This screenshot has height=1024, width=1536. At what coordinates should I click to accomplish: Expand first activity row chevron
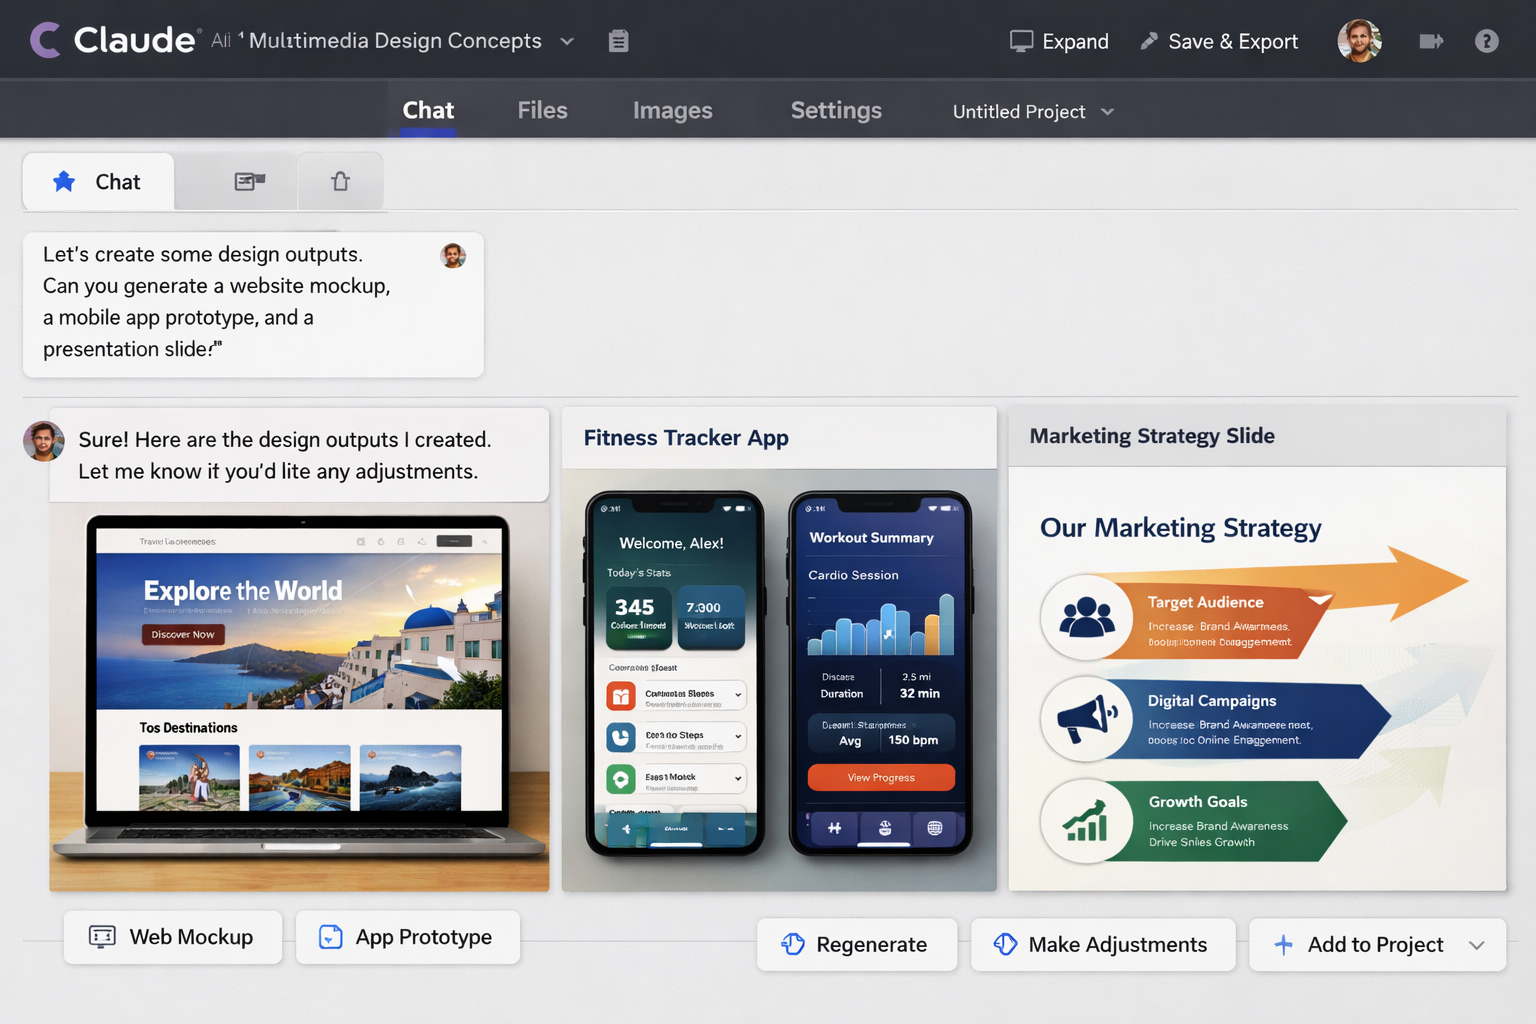point(738,695)
